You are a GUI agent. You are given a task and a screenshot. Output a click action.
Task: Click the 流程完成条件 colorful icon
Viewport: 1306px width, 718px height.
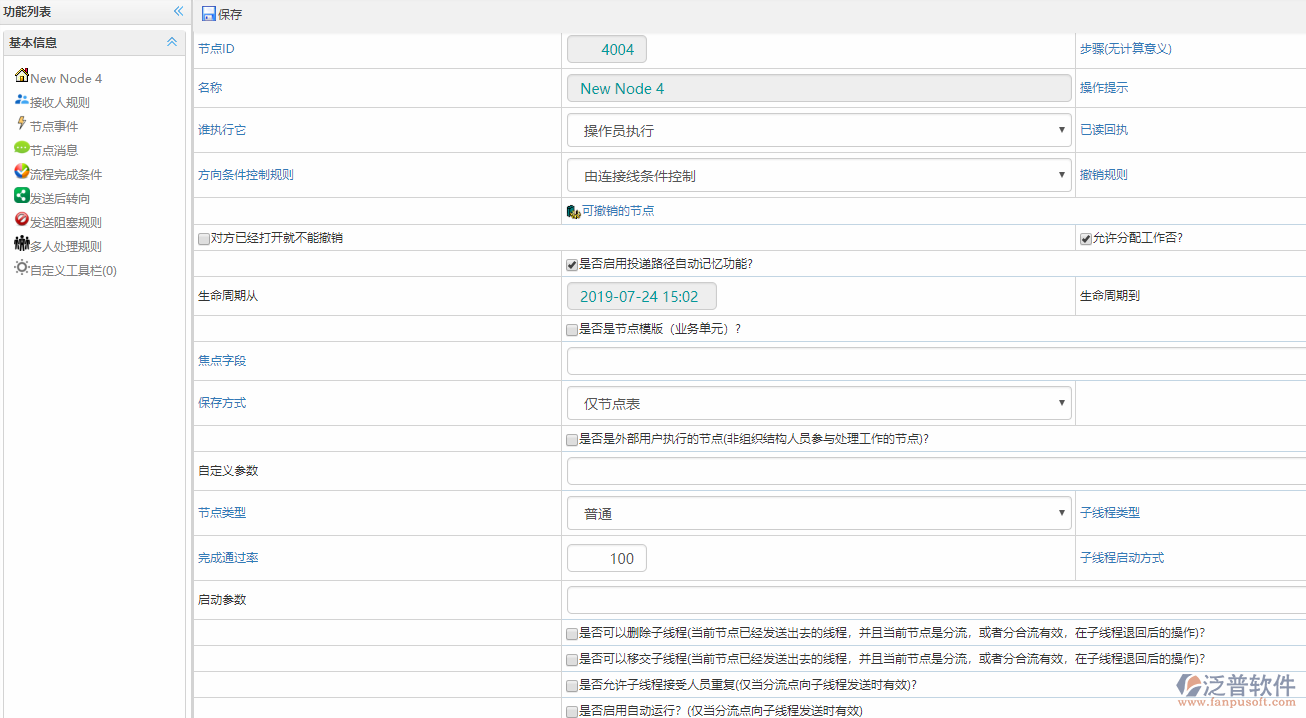pyautogui.click(x=21, y=172)
